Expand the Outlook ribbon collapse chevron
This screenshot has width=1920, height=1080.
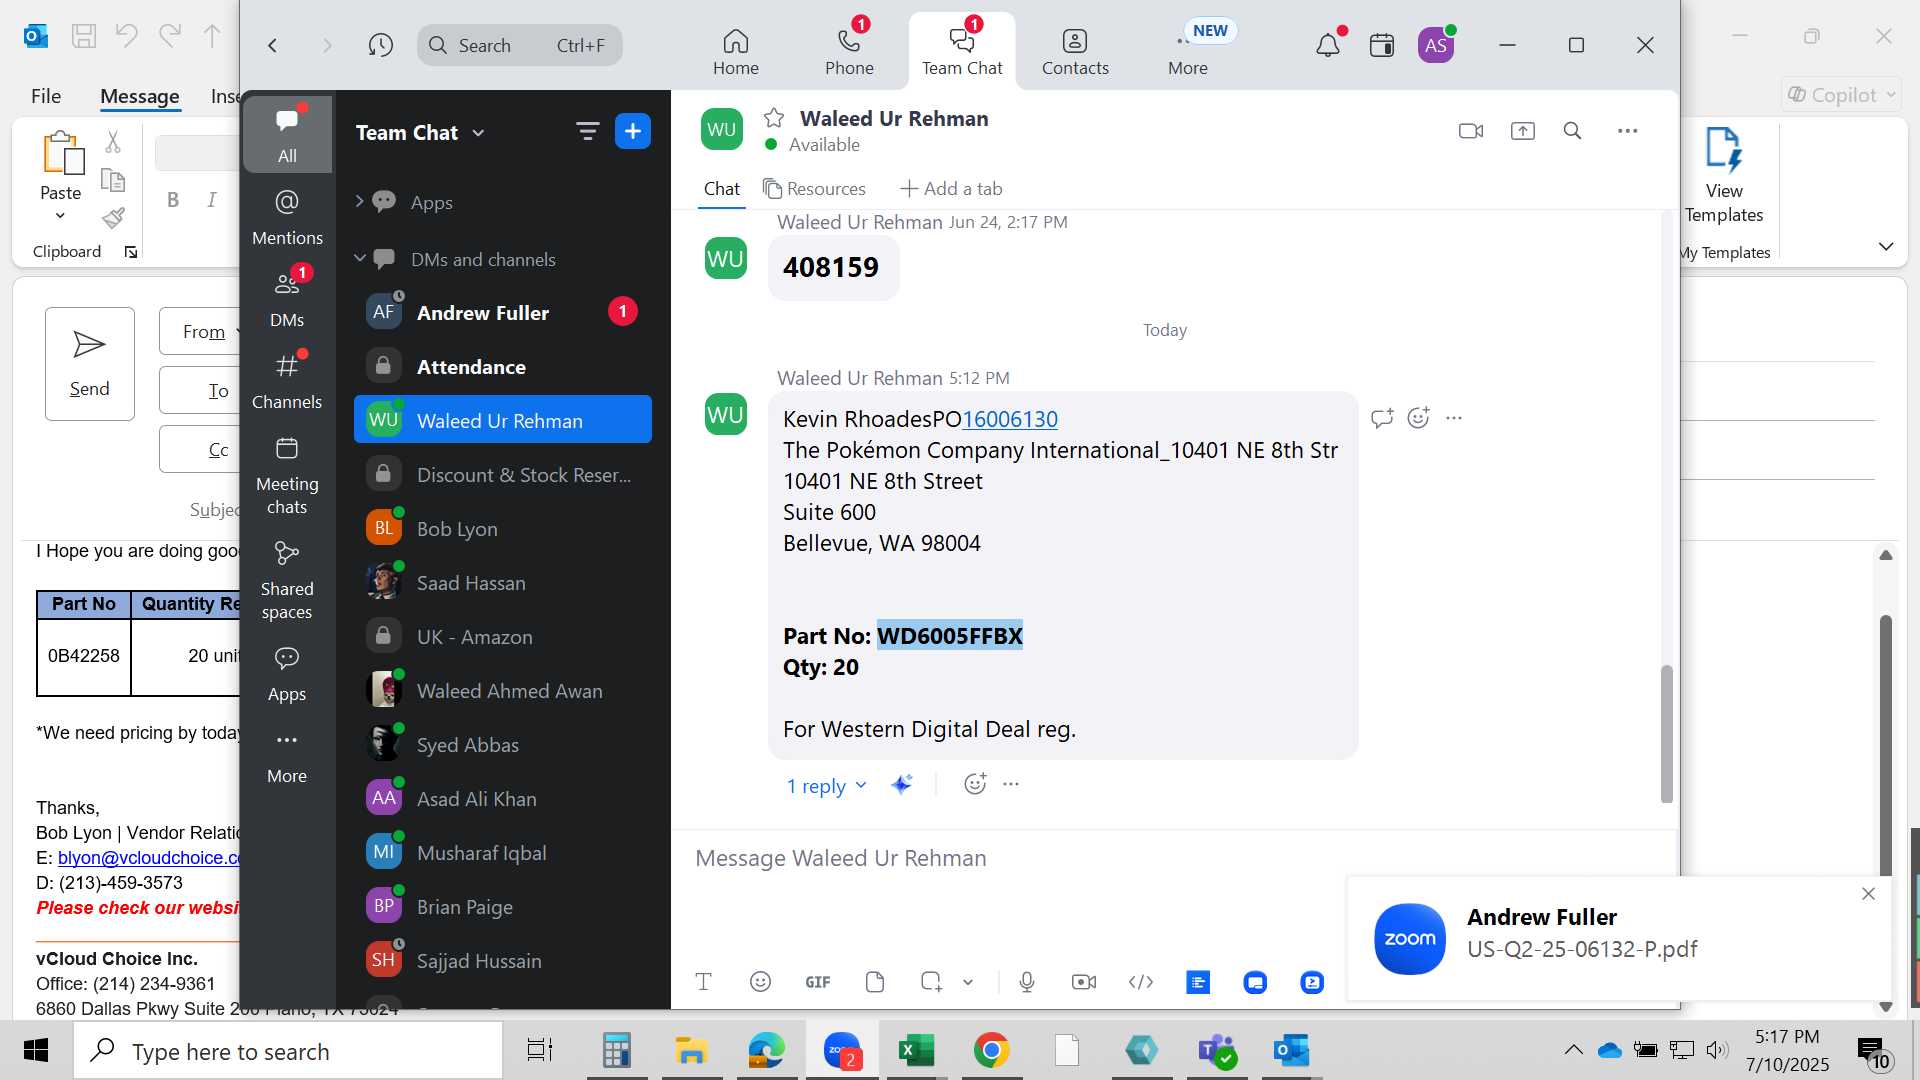(x=1886, y=246)
